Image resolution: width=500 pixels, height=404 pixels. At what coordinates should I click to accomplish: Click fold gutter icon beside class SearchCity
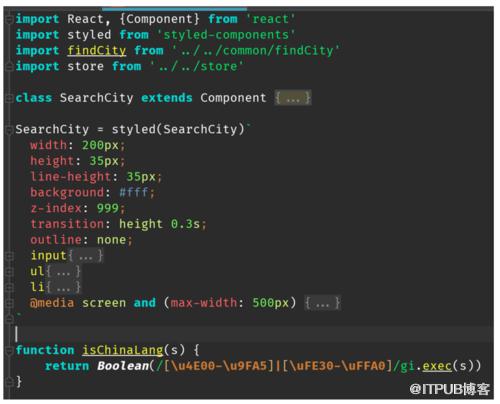[9, 98]
